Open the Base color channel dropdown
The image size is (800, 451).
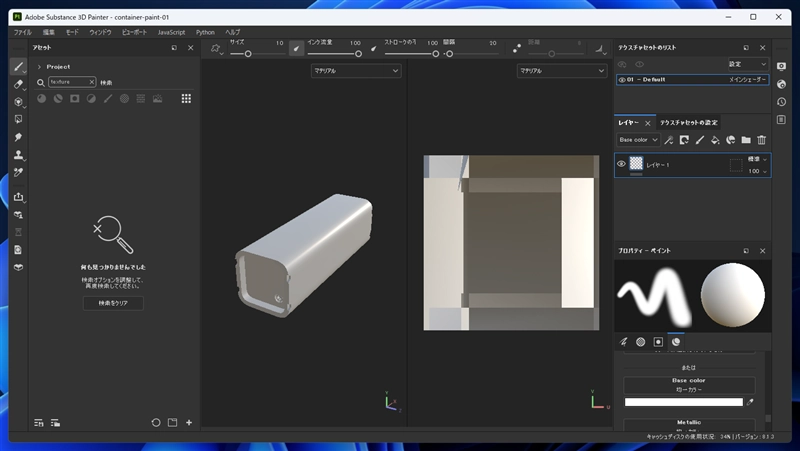point(638,140)
